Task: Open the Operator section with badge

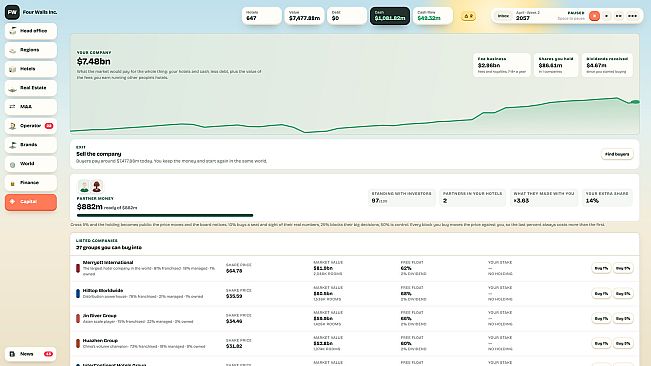Action: coord(31,126)
